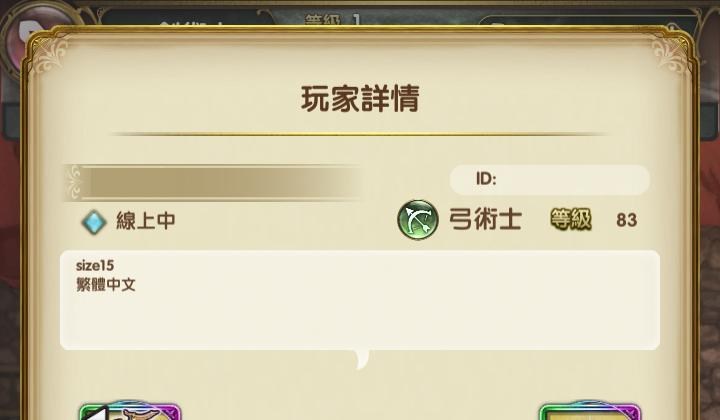Open the bottom-right green-purple framed card
The image size is (720, 420).
coord(590,411)
